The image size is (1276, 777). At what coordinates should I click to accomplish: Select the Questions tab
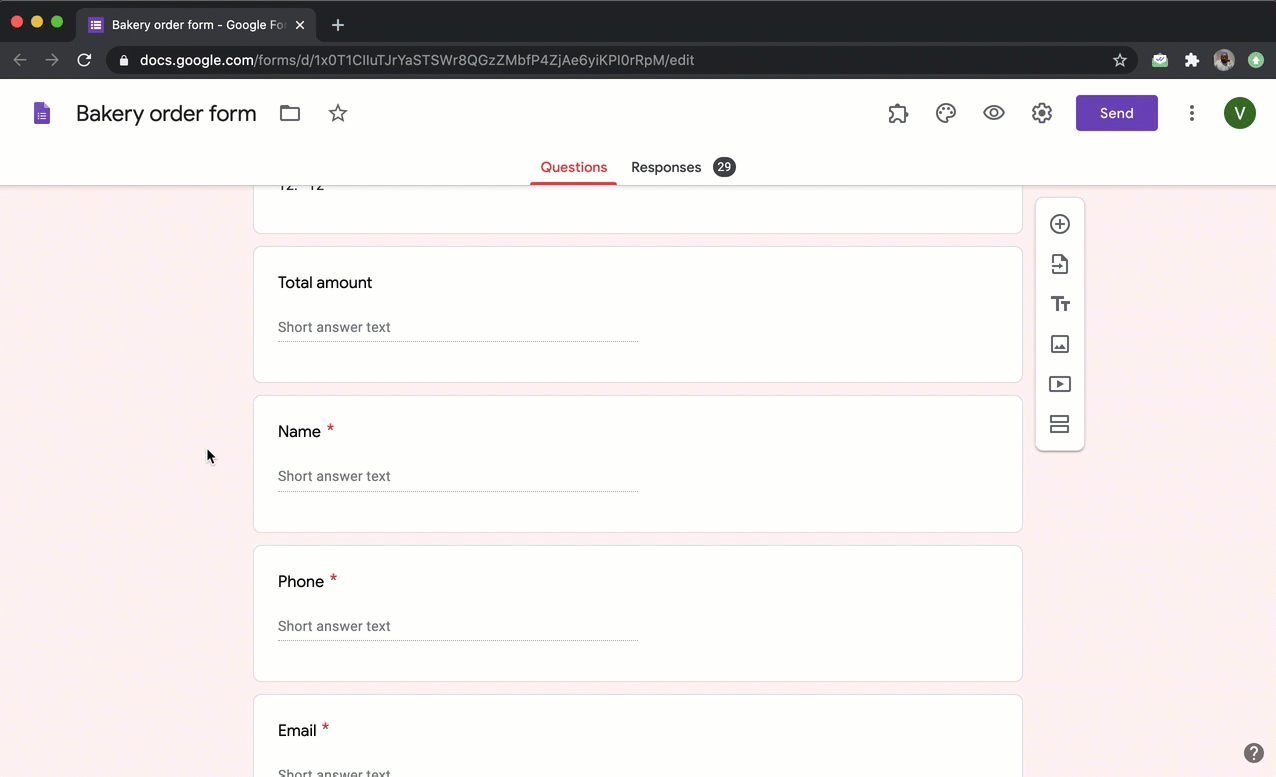[574, 167]
